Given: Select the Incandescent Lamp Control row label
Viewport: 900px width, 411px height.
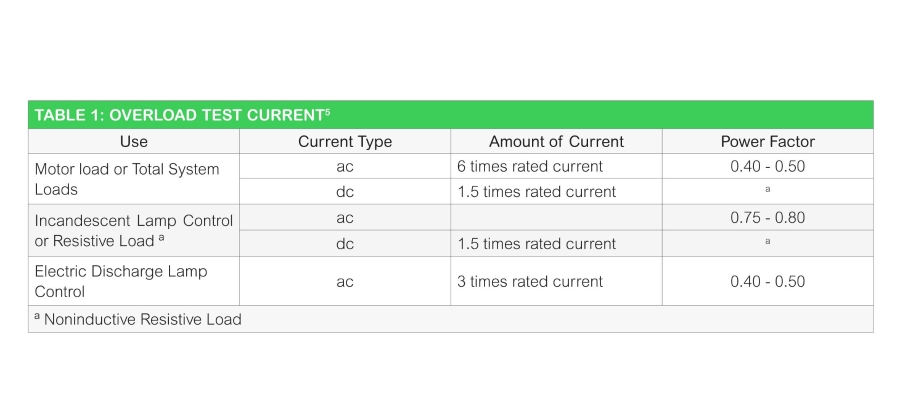Looking at the screenshot, I should pos(134,230).
